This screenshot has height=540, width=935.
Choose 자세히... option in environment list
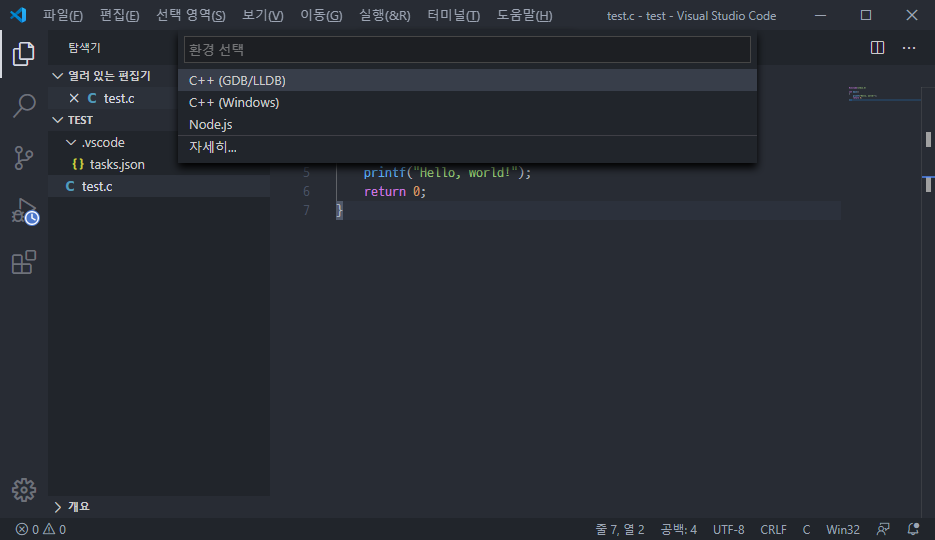pos(468,147)
